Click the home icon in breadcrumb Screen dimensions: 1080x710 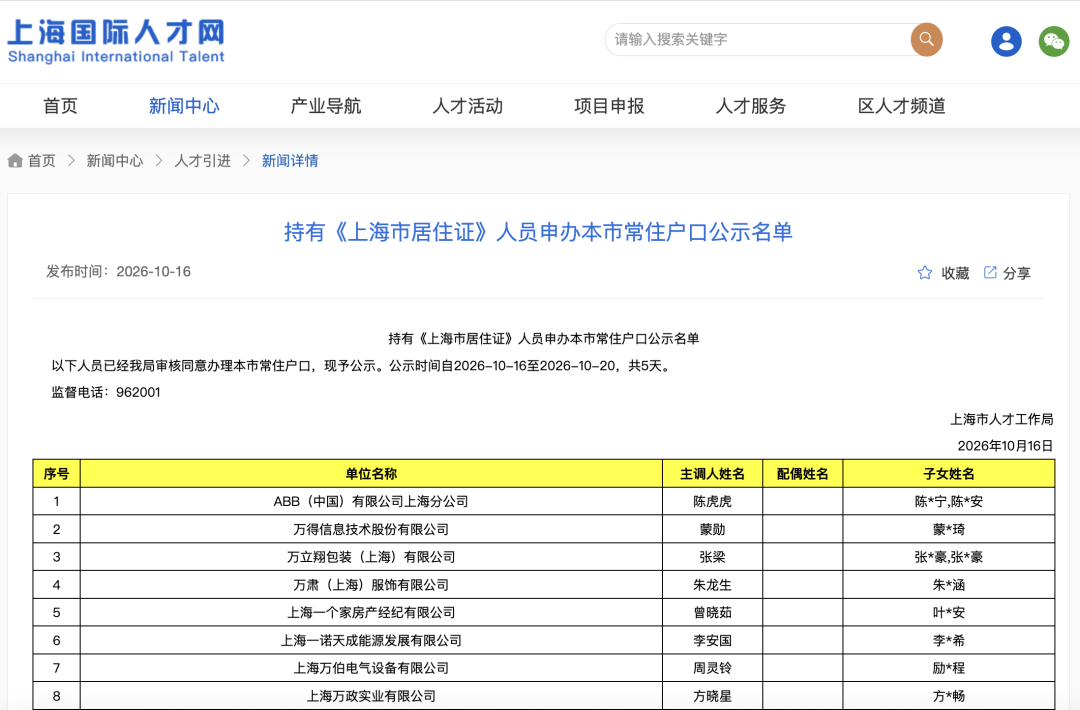point(15,160)
